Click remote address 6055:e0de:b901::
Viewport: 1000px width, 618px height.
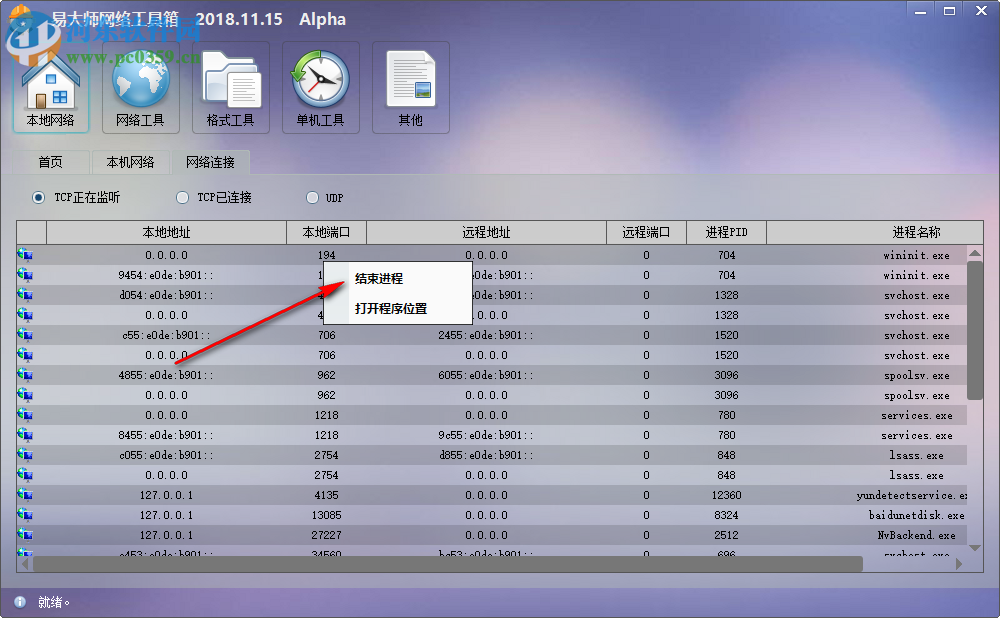click(x=486, y=375)
